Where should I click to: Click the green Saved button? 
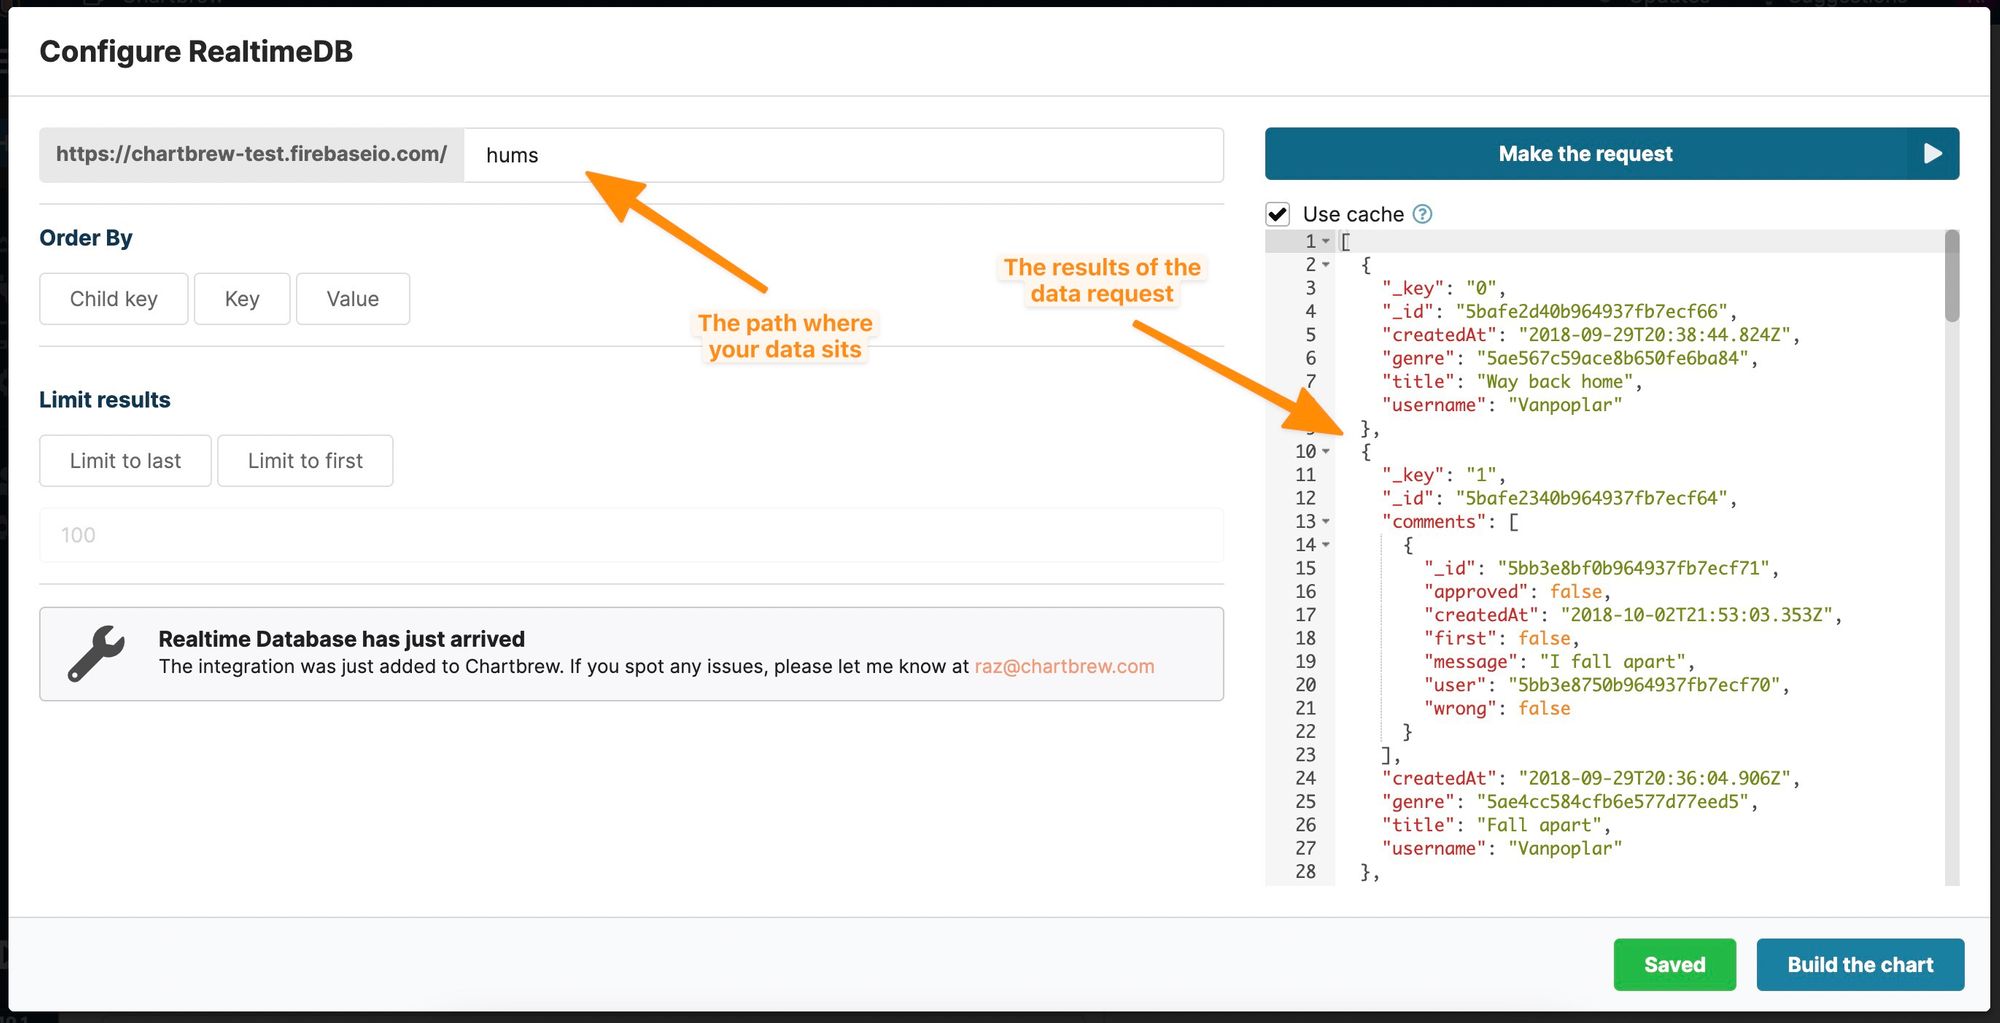point(1674,965)
